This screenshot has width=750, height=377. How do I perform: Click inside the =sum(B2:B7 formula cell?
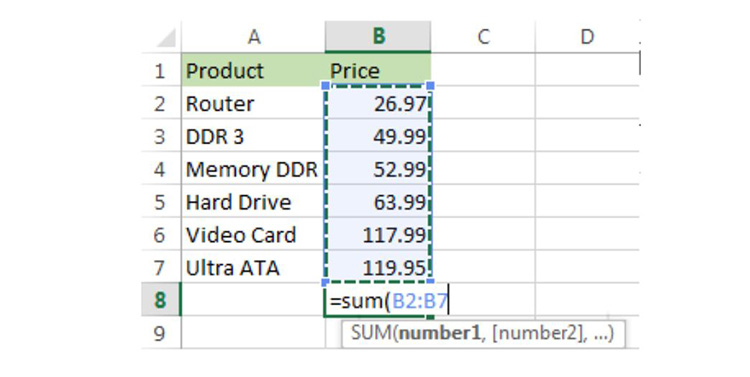(378, 300)
